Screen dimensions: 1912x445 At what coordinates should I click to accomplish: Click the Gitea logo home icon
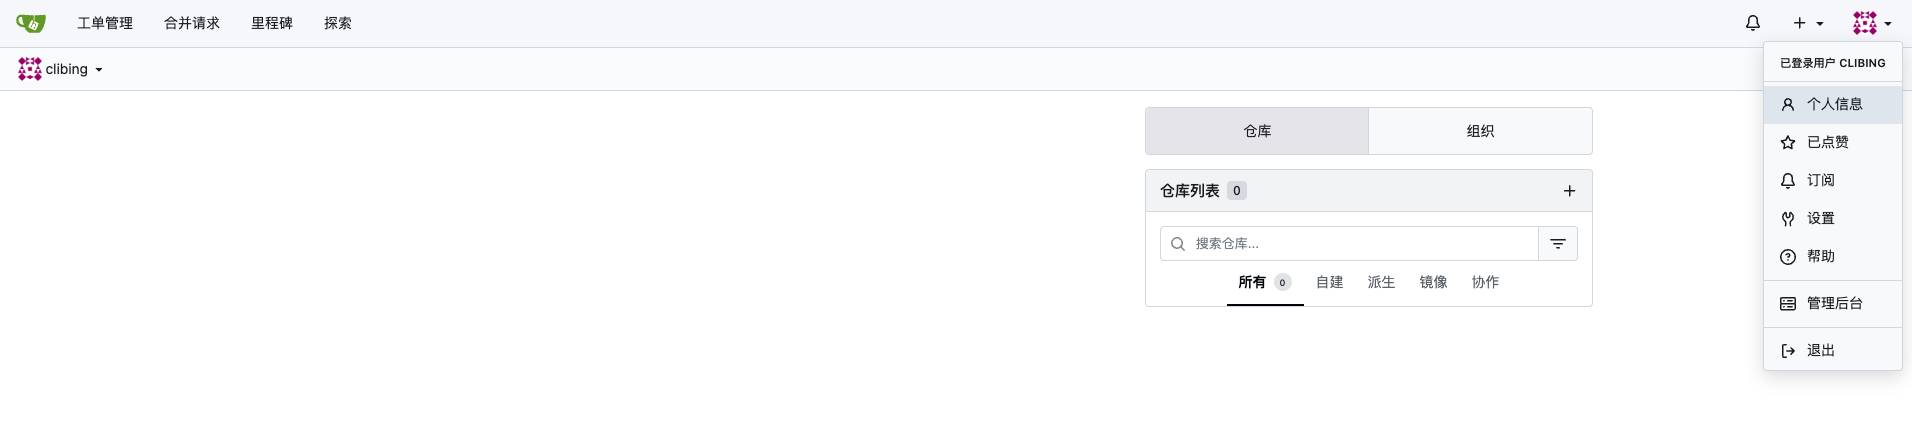(31, 23)
